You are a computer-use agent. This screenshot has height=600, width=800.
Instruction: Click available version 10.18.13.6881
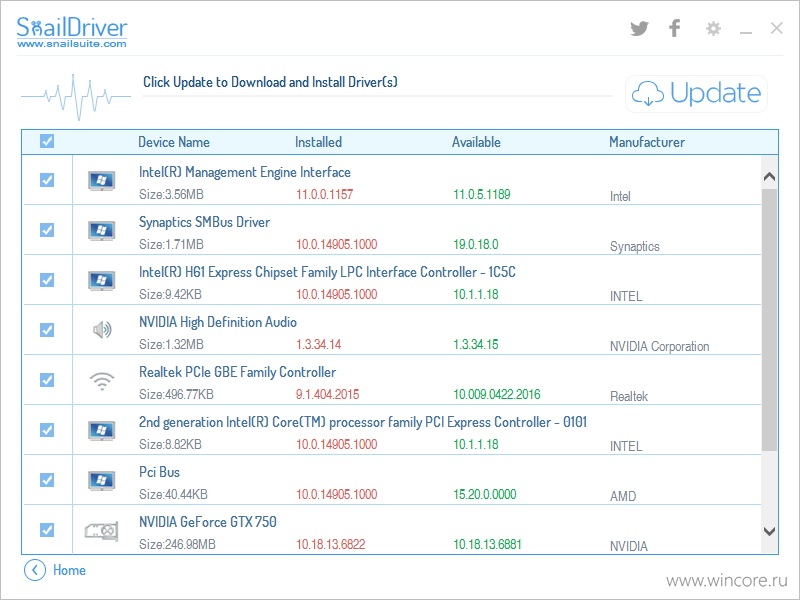tap(487, 544)
